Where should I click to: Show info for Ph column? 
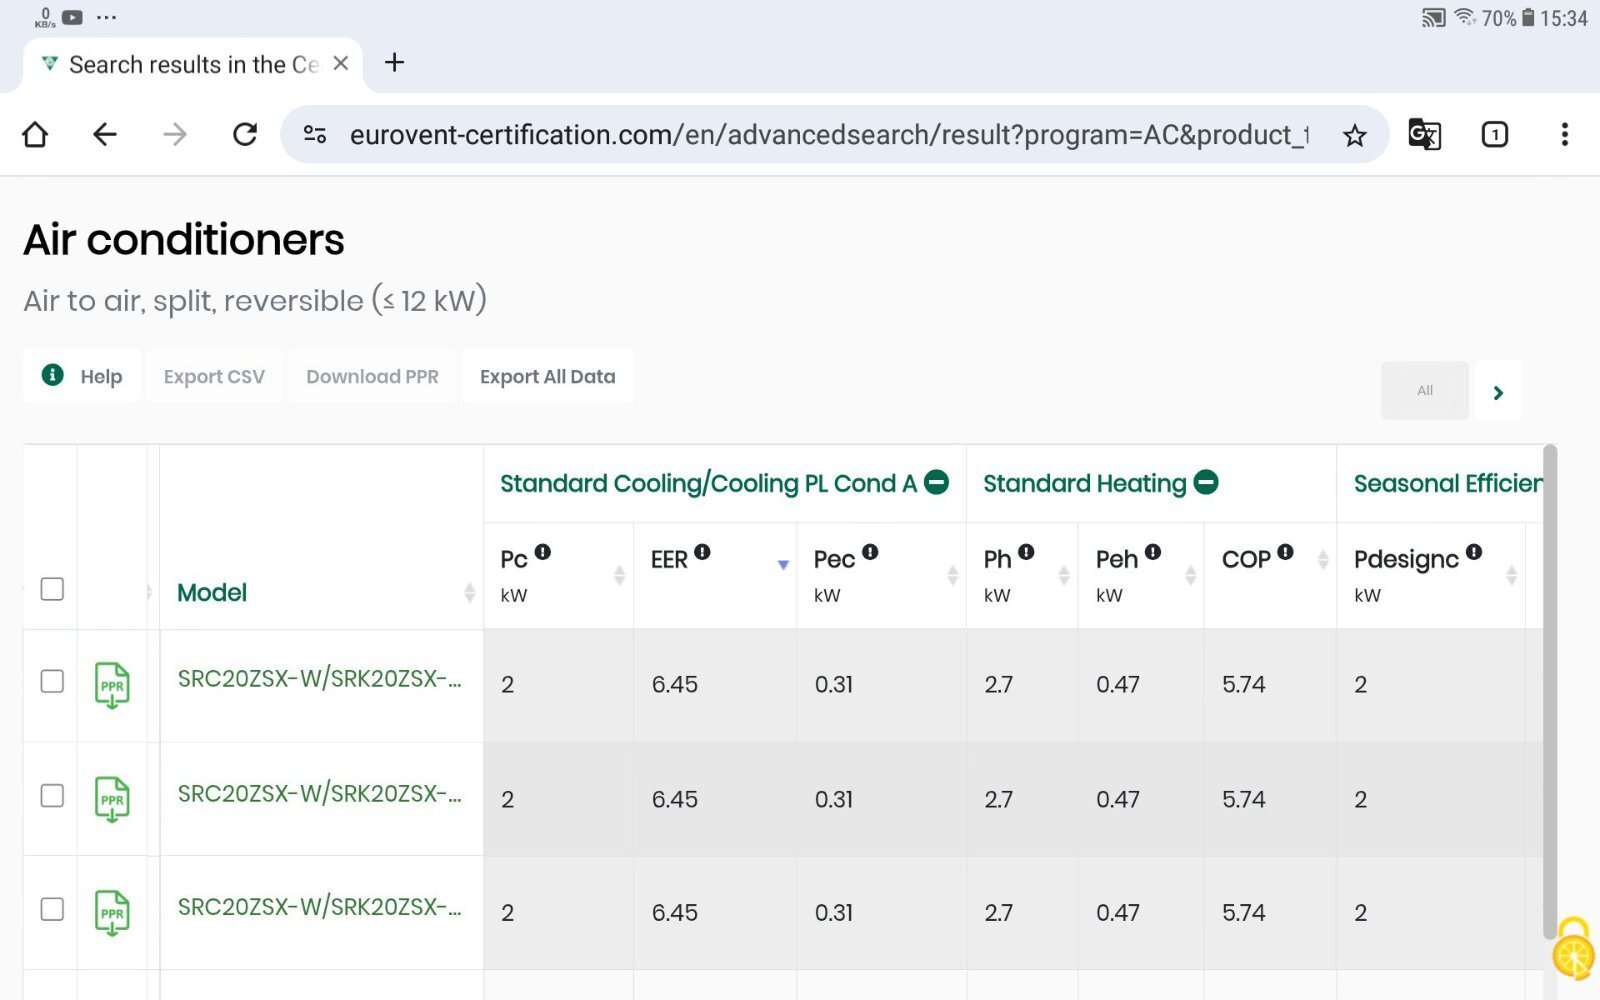click(1026, 551)
